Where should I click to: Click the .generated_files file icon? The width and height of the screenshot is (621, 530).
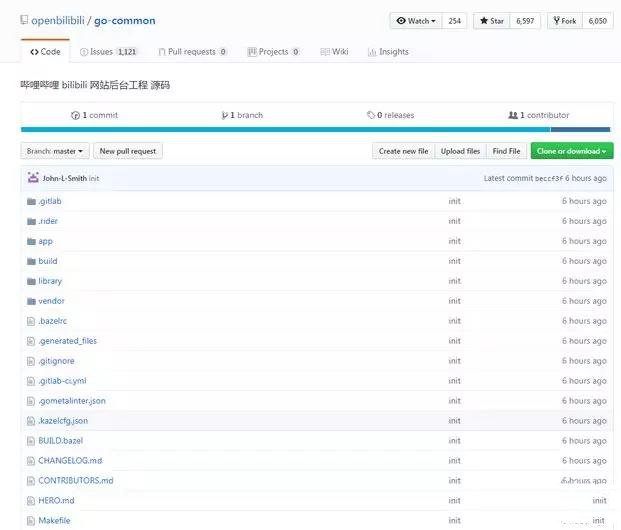tap(31, 341)
